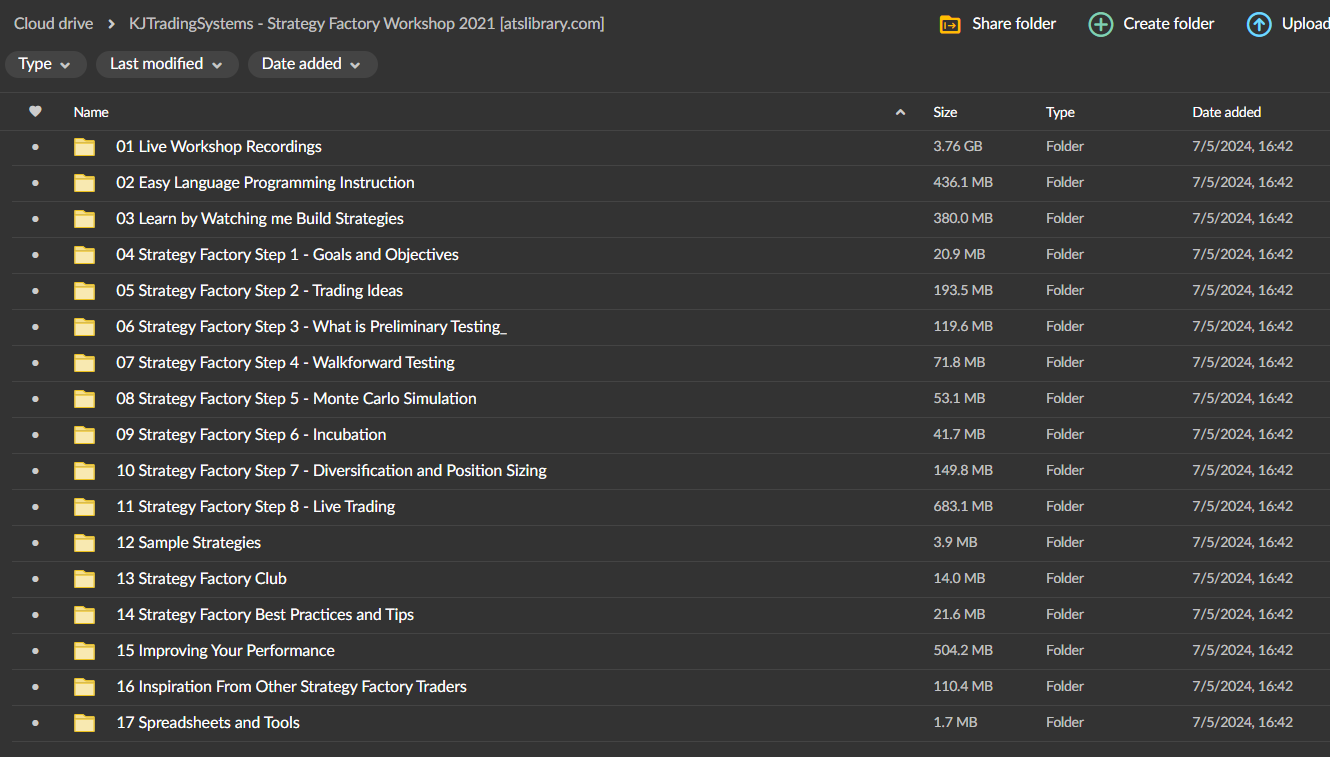Toggle favorite dot for 15 Improving Your Performance
The height and width of the screenshot is (757, 1330).
pos(36,651)
